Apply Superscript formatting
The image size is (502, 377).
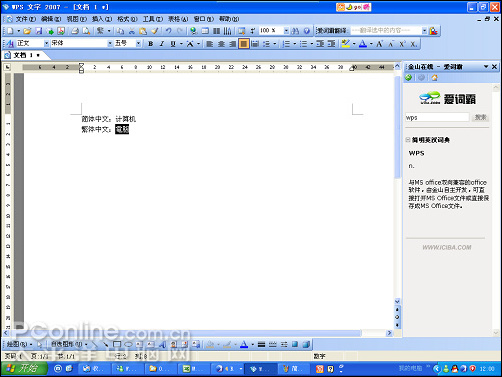click(402, 44)
